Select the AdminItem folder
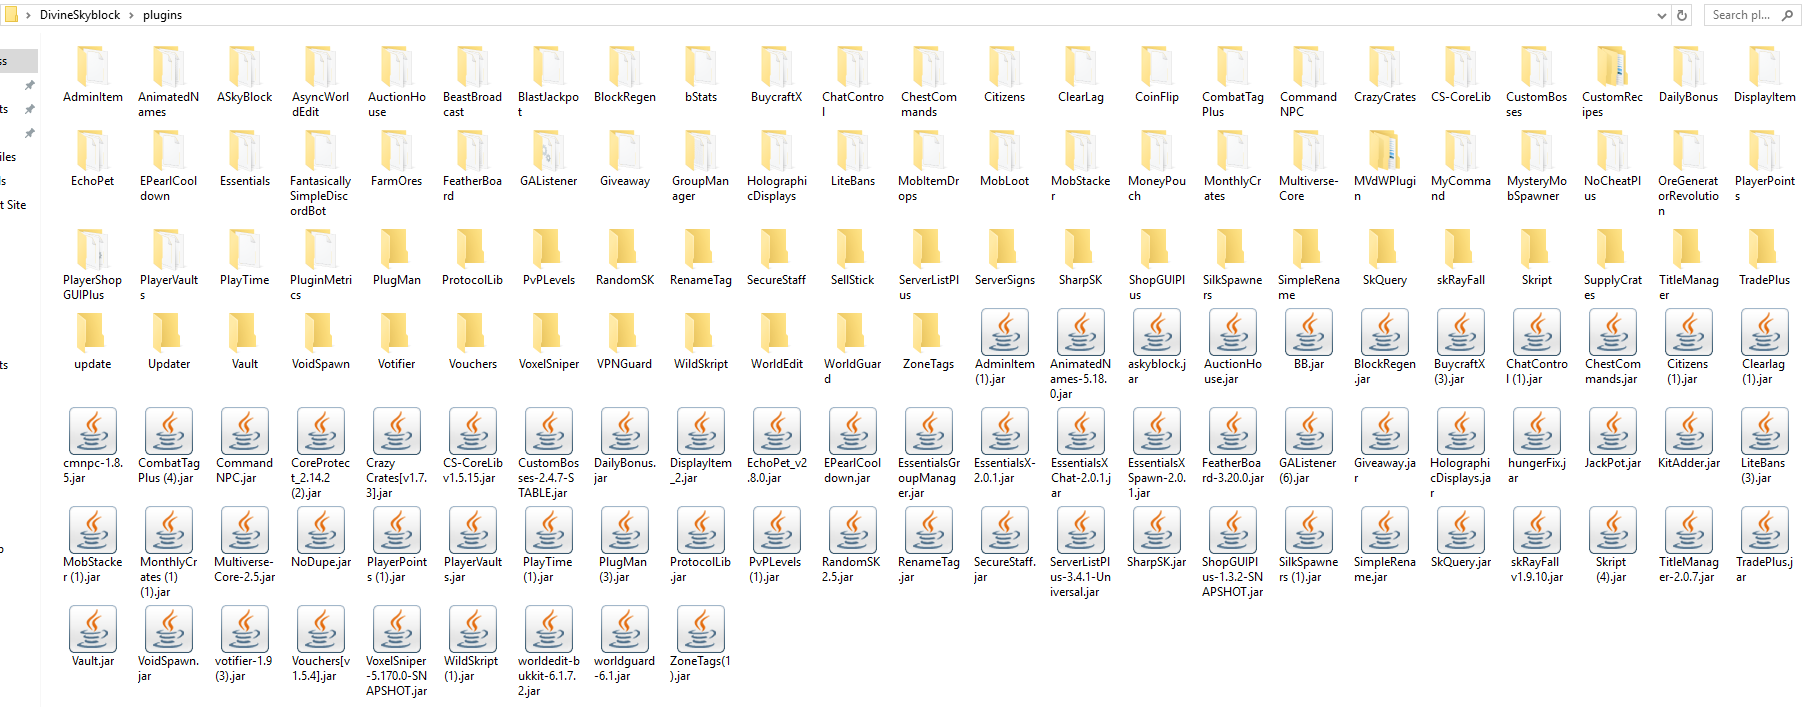The width and height of the screenshot is (1808, 707). [93, 74]
